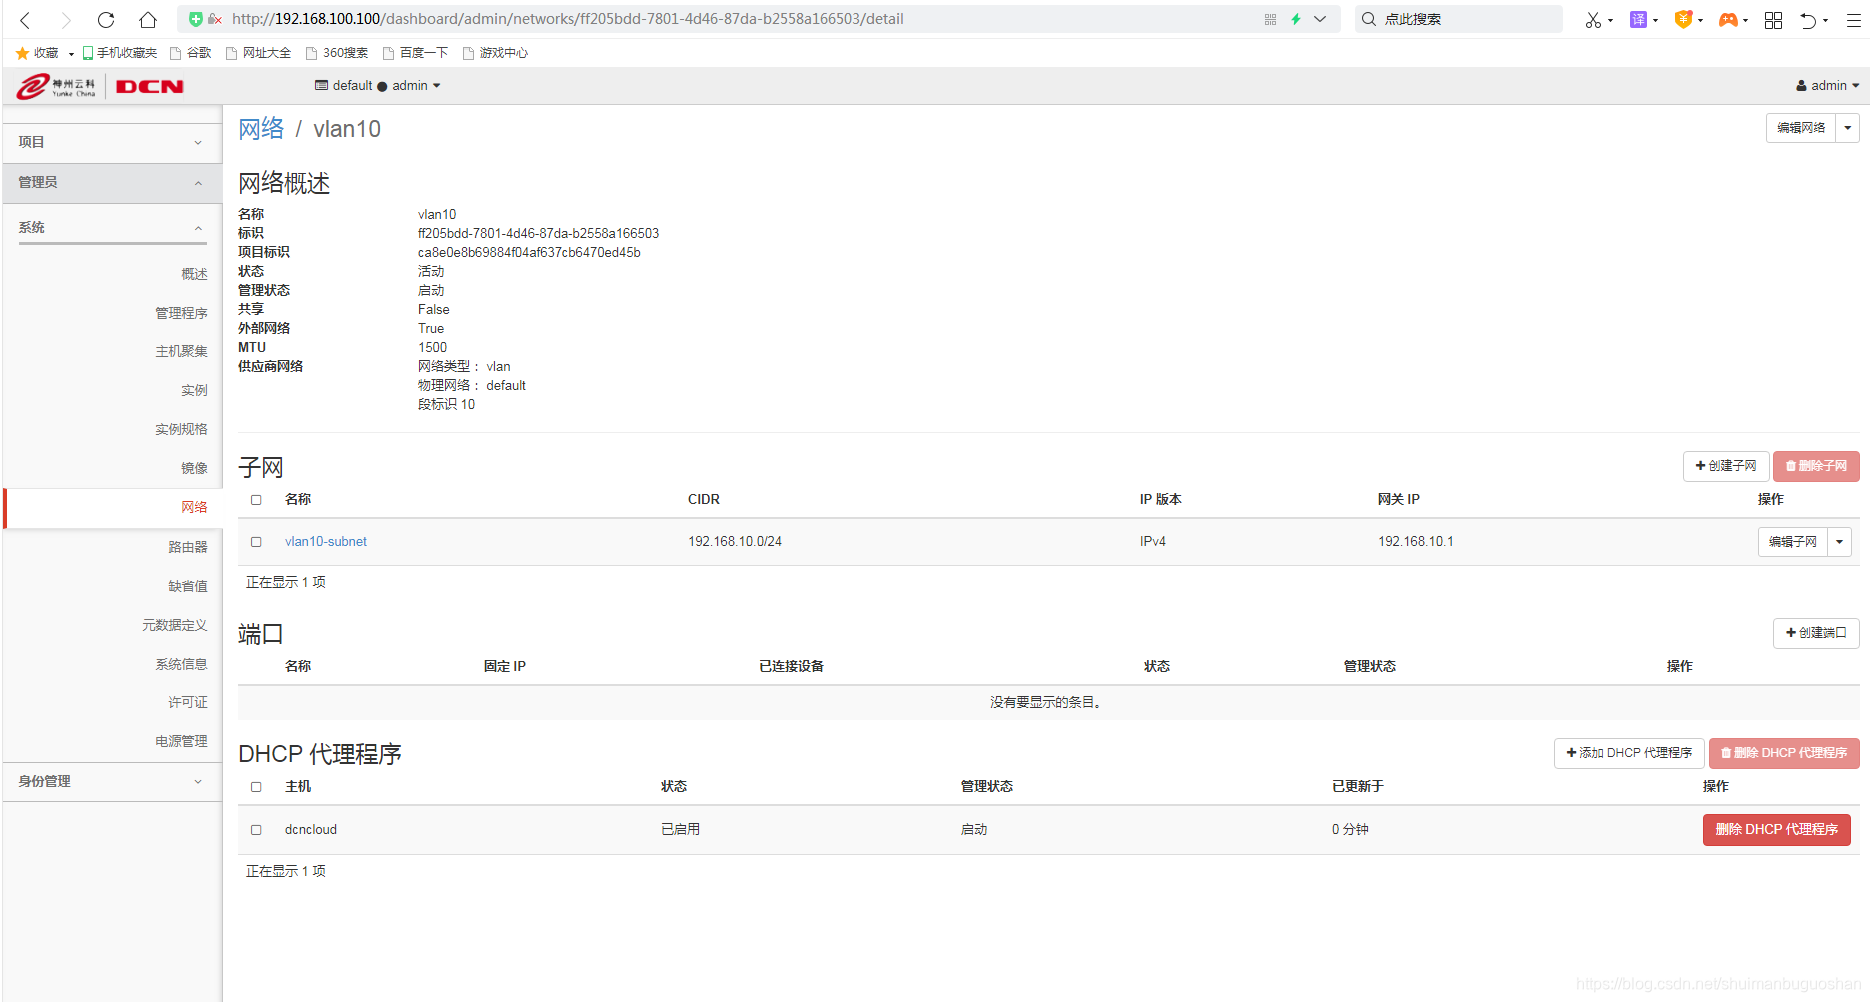Click 删除 DHCP 代理程序 in dcncloud row

pyautogui.click(x=1777, y=830)
